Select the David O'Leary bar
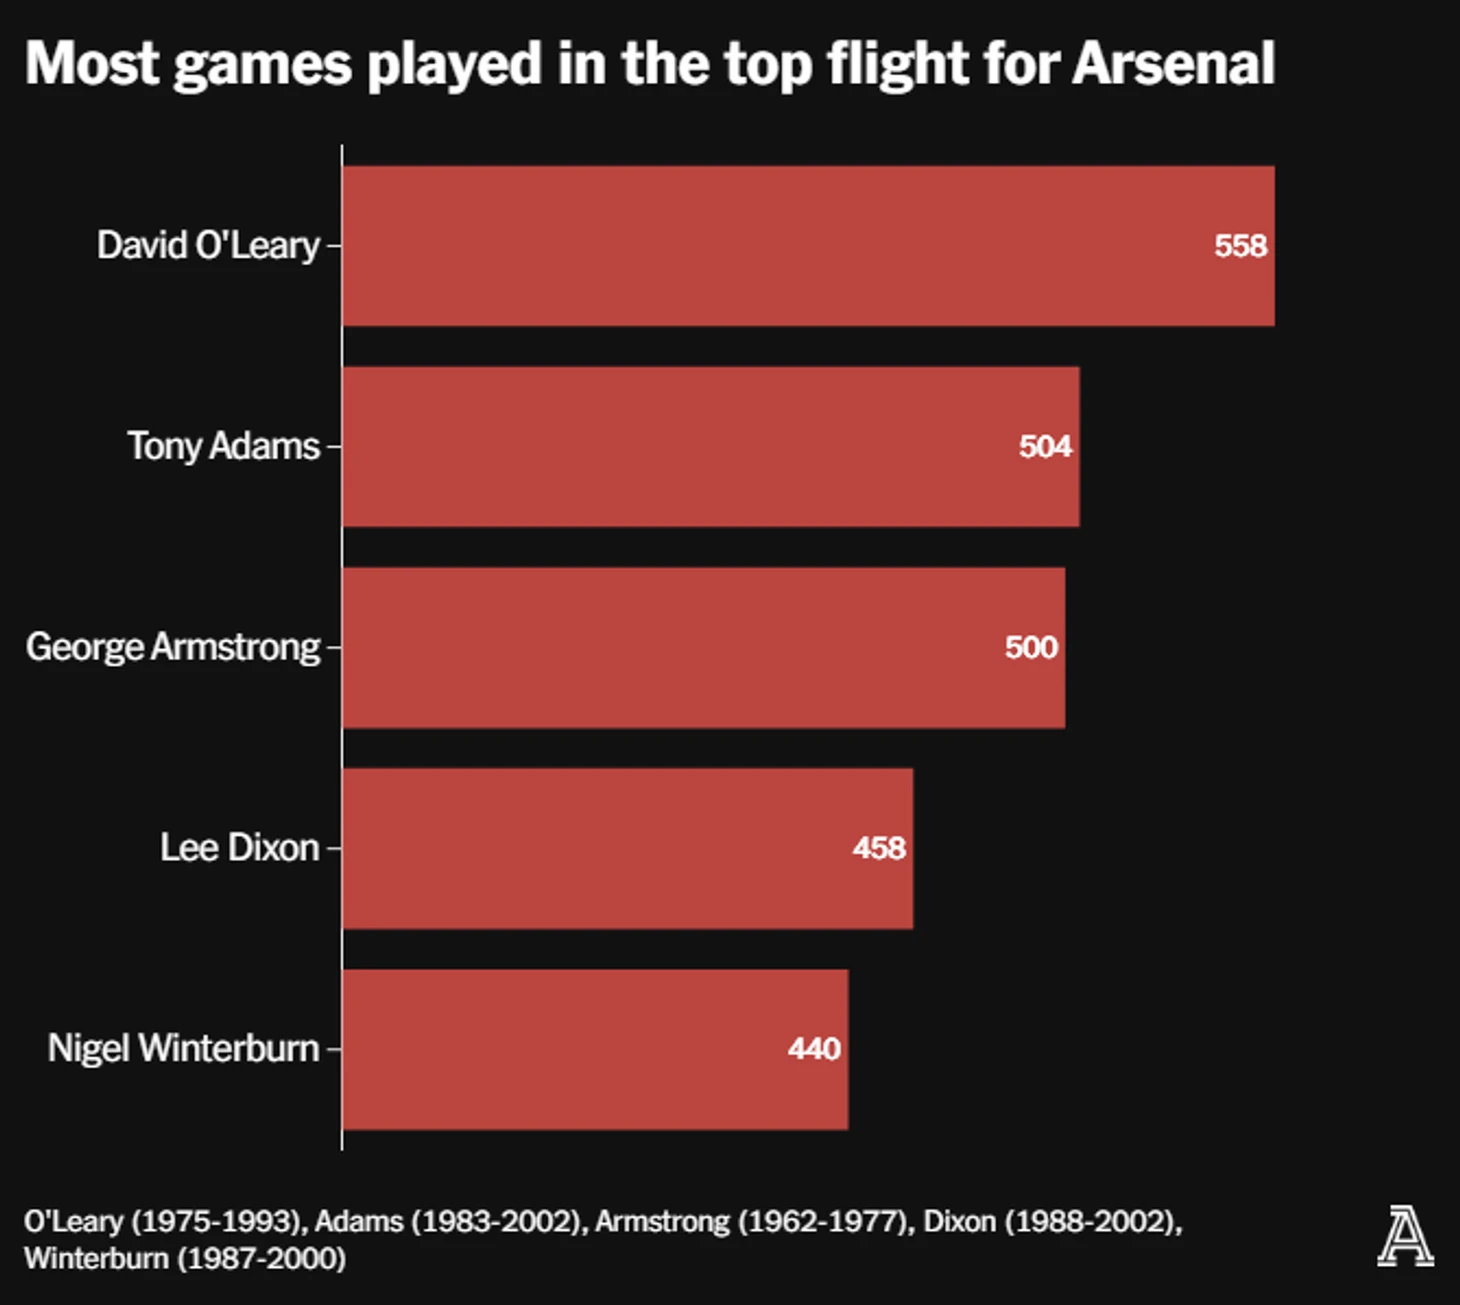The height and width of the screenshot is (1305, 1460). 809,246
